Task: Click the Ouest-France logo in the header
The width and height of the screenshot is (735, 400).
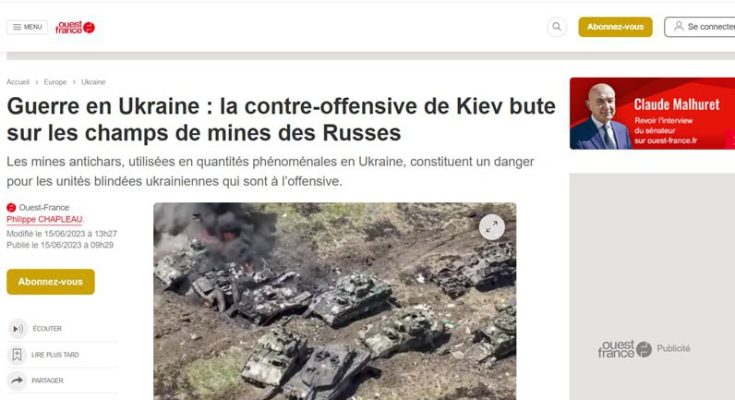Action: [75, 27]
